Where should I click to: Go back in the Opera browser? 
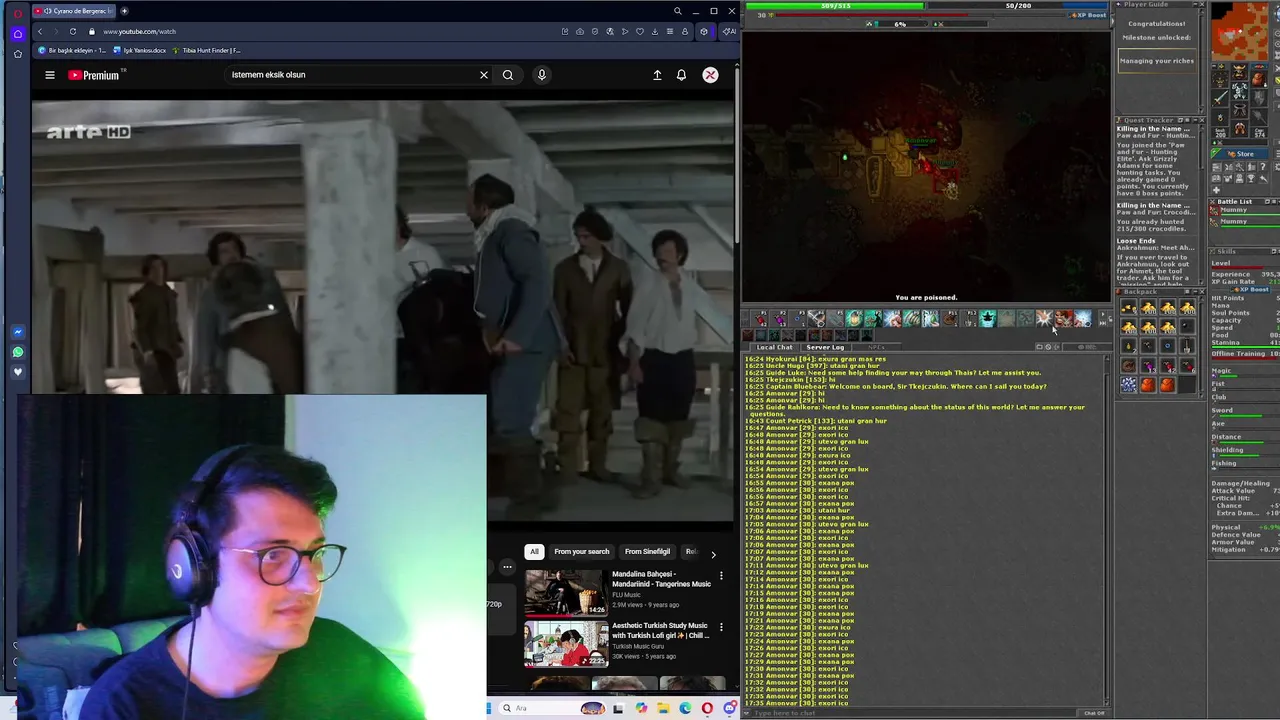[x=40, y=31]
